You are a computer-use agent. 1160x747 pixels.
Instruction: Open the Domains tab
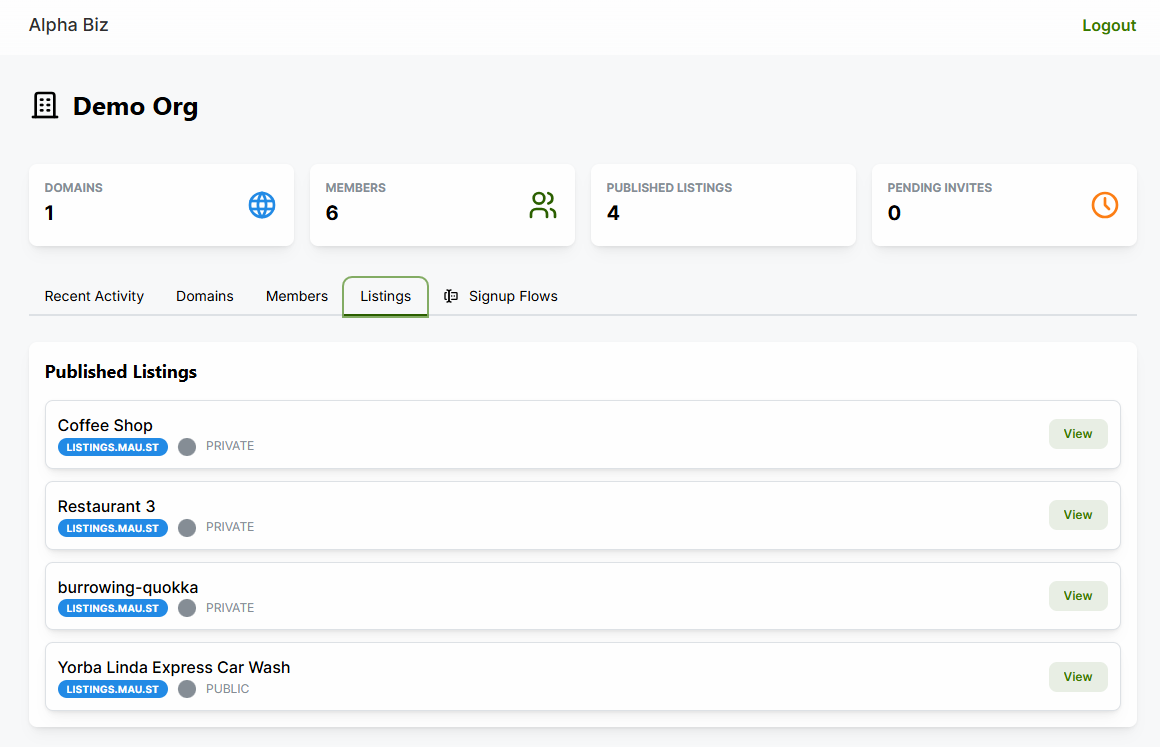[x=204, y=296]
